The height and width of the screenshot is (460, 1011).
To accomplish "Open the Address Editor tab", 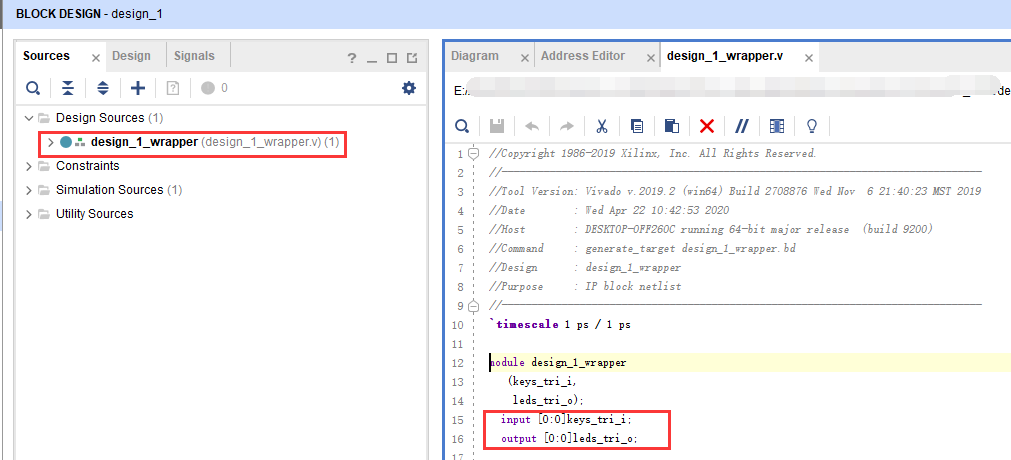I will (583, 55).
